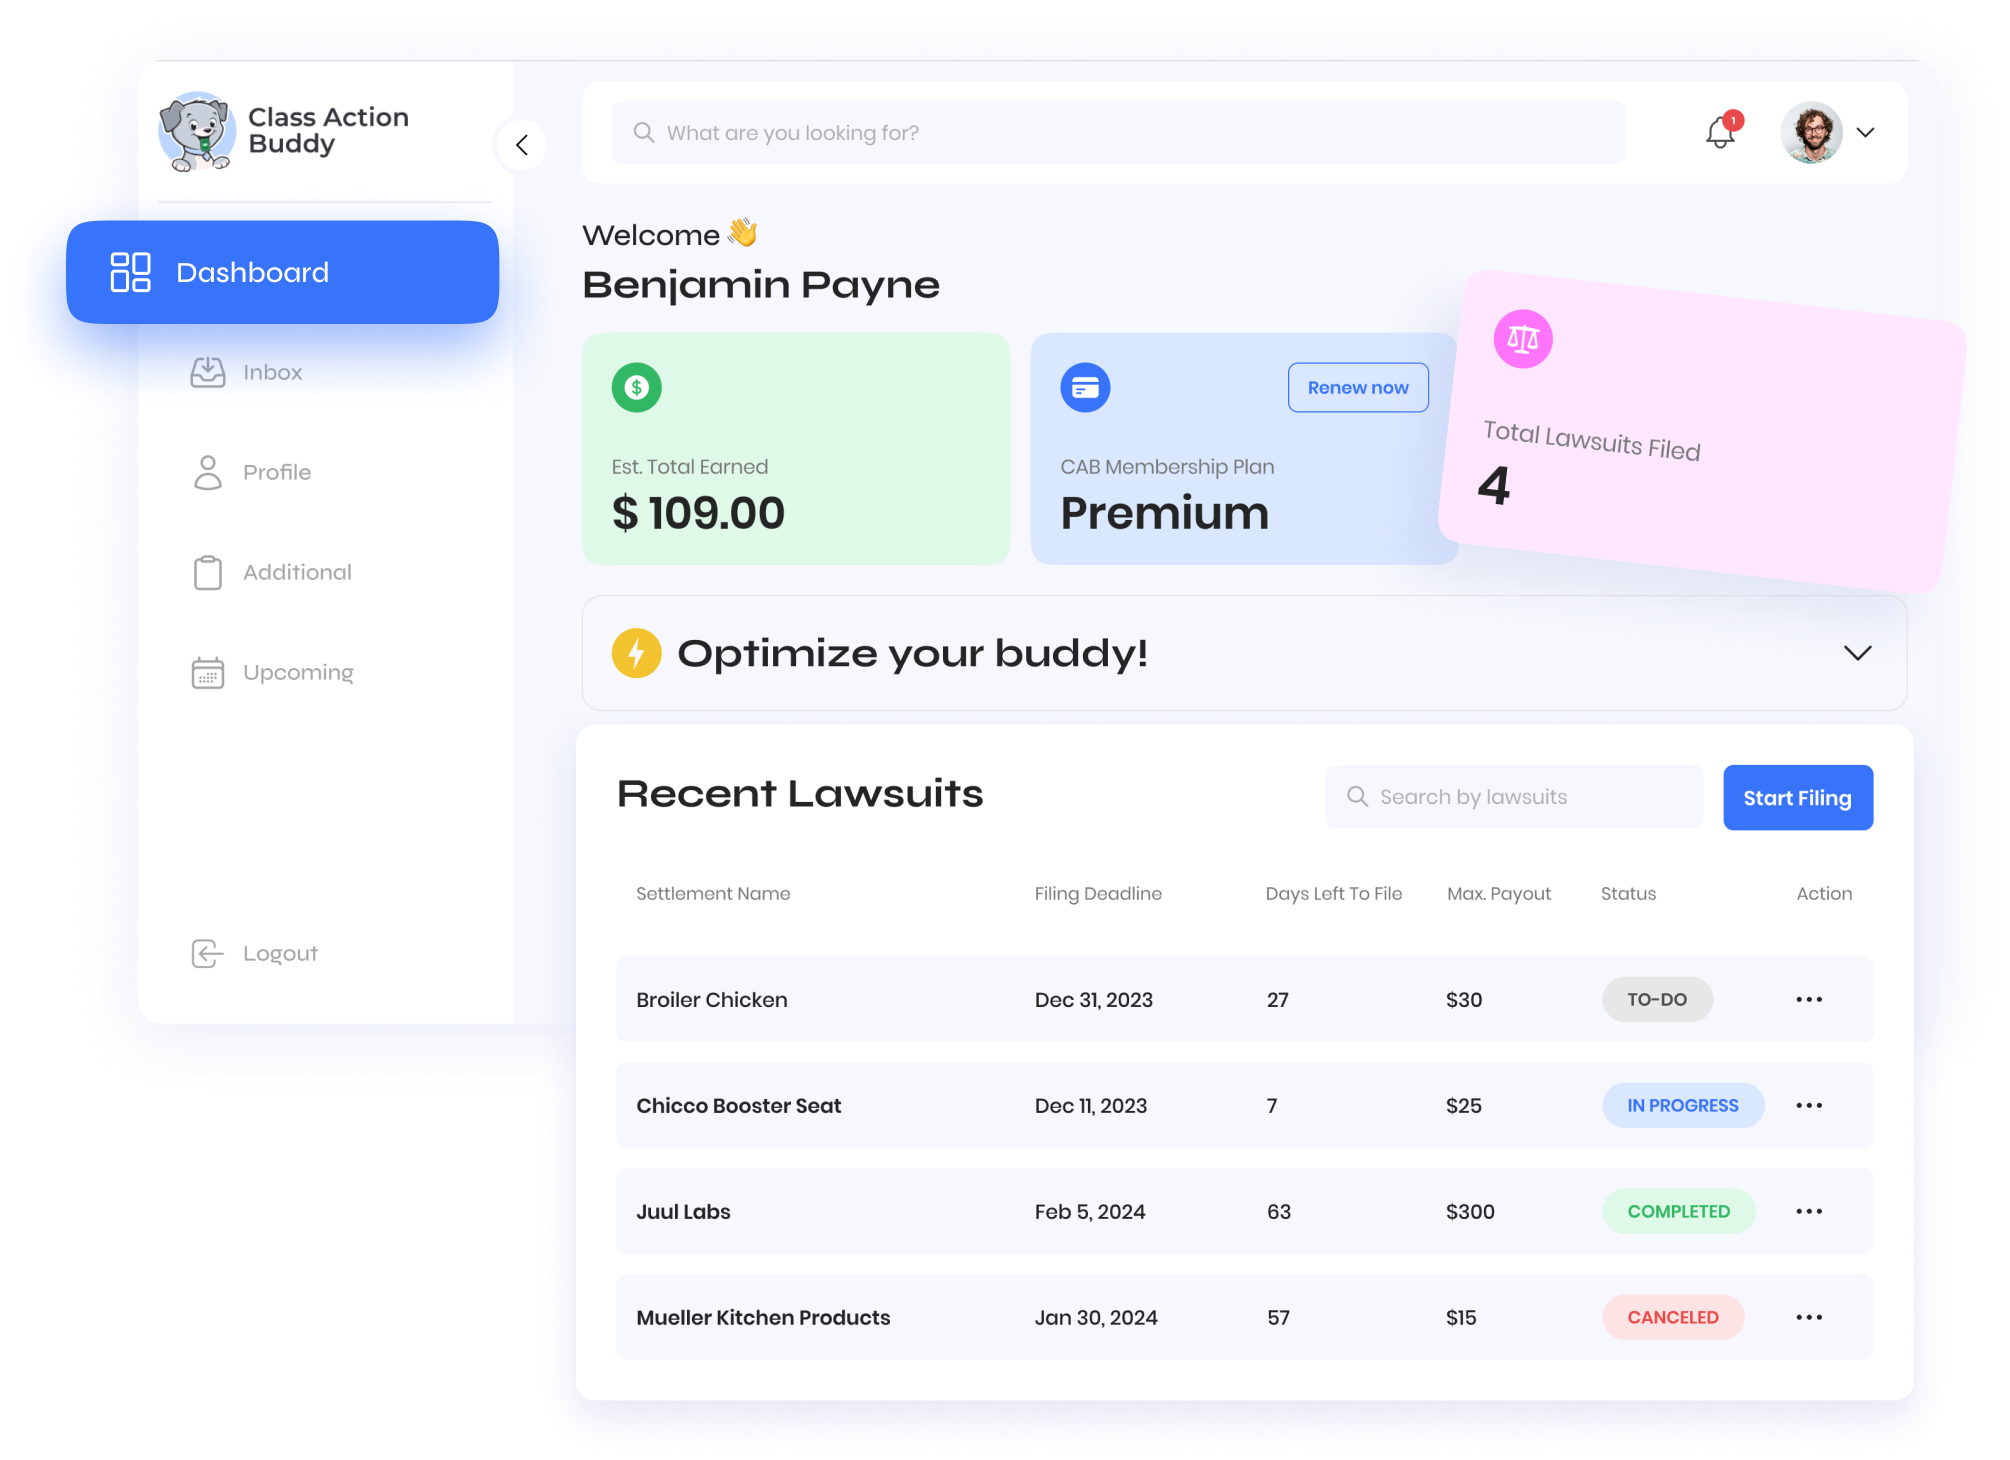Click the Renew now button
The height and width of the screenshot is (1460, 2010).
[x=1357, y=387]
